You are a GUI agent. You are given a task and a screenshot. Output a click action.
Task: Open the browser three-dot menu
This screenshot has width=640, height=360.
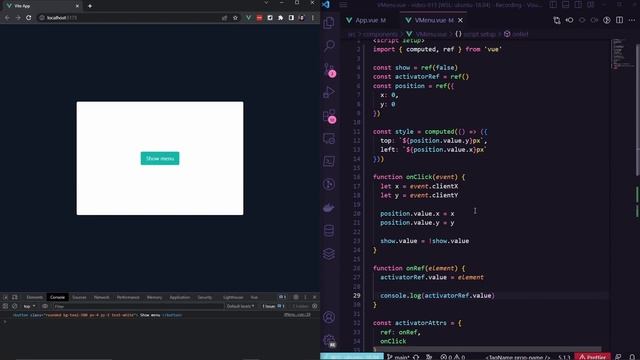point(313,18)
